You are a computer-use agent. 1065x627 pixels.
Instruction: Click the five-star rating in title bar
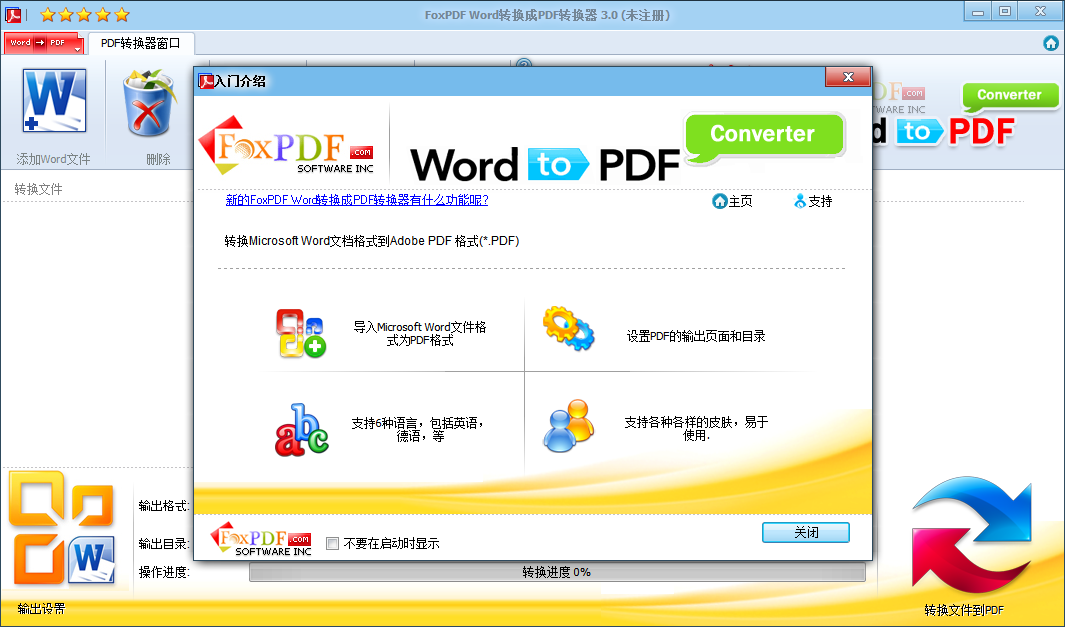tap(84, 14)
